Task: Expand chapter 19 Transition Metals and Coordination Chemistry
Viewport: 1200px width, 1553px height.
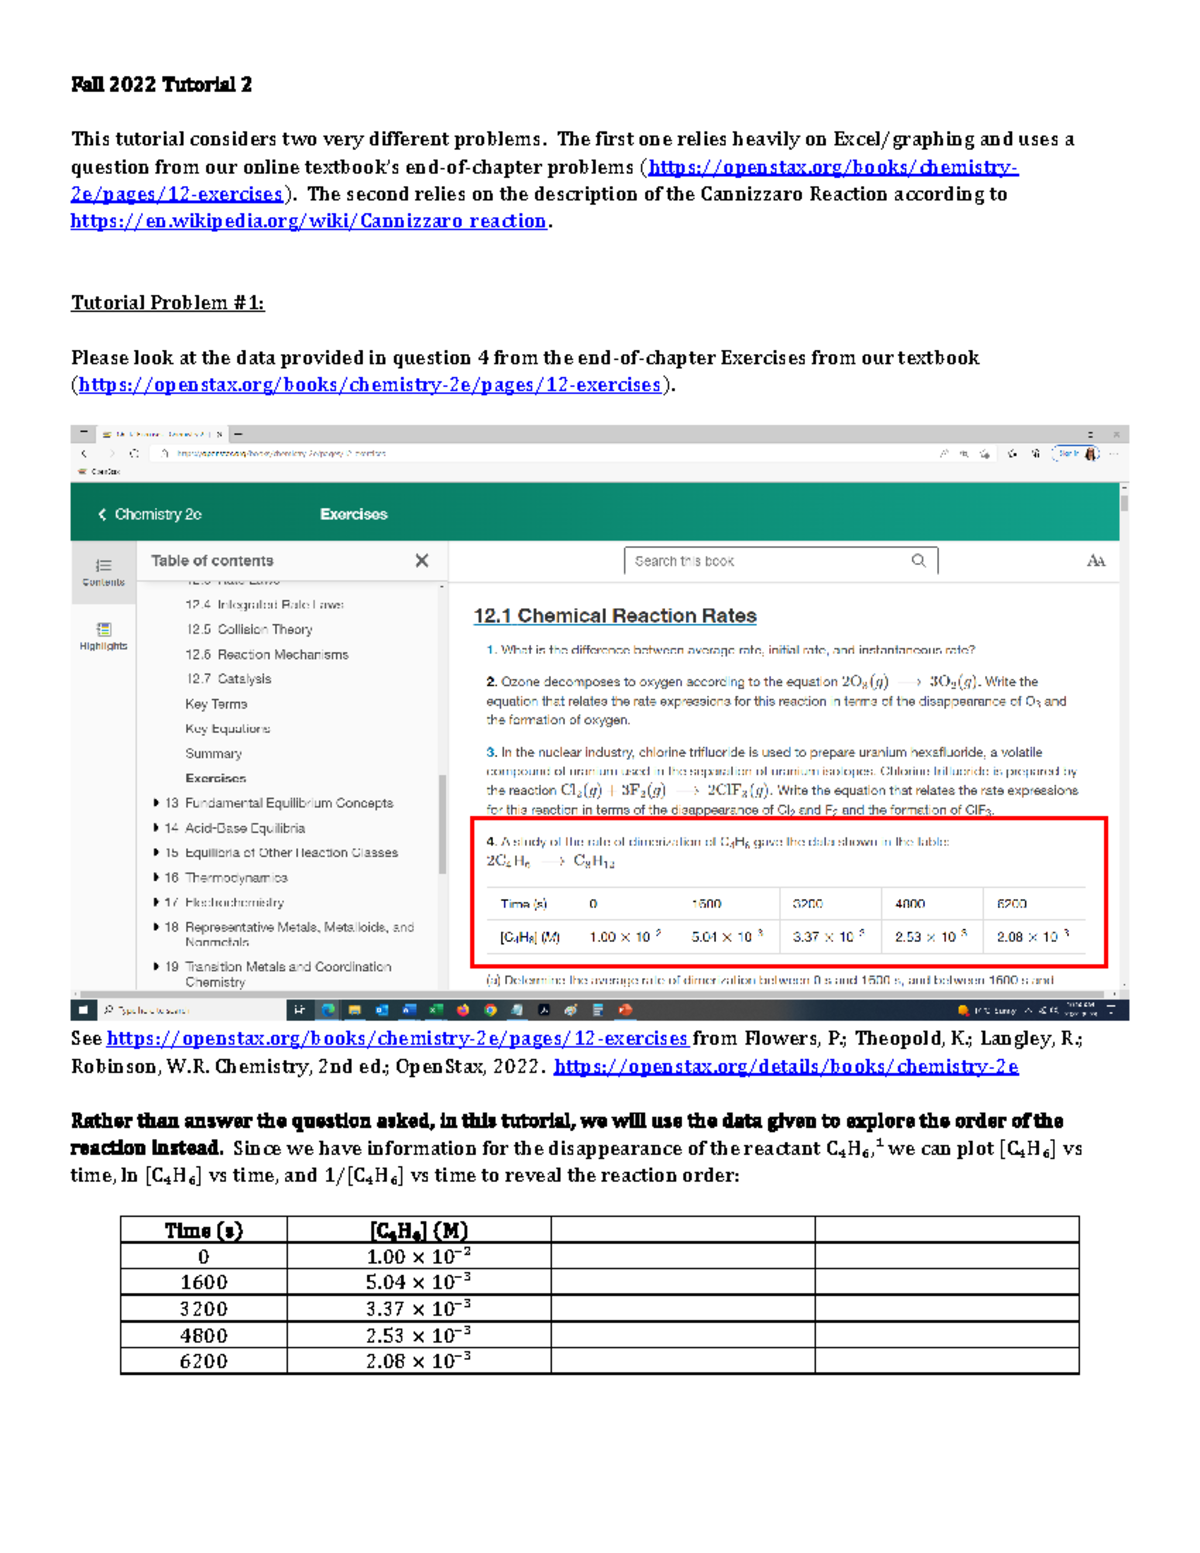Action: [x=156, y=967]
